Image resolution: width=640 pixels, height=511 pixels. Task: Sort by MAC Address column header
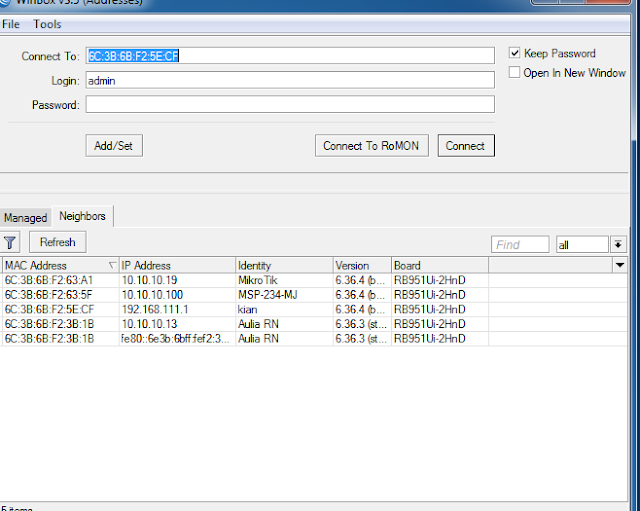61,265
